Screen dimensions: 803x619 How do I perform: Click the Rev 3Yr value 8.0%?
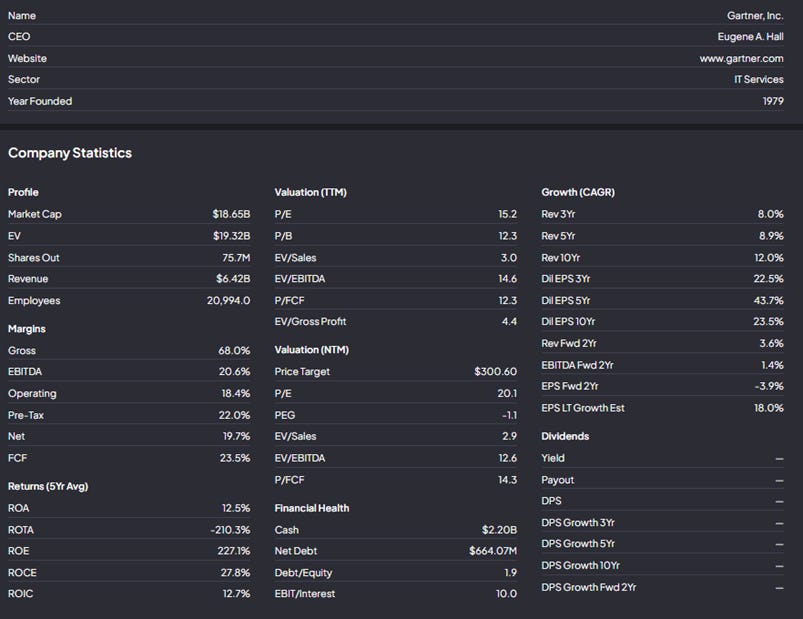tap(771, 214)
